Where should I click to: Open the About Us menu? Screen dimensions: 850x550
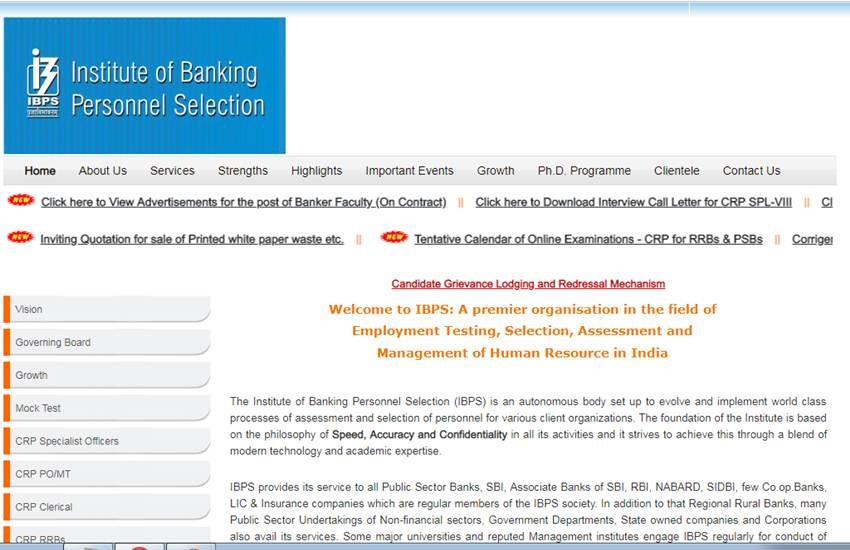(103, 171)
